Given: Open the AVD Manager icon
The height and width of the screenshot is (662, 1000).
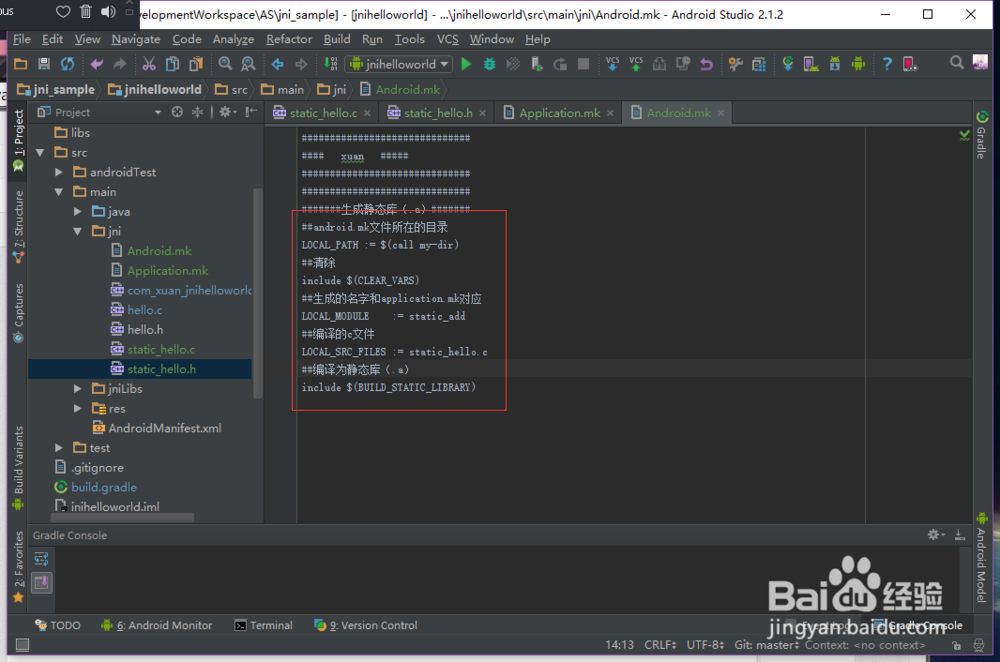Looking at the screenshot, I should (x=811, y=64).
